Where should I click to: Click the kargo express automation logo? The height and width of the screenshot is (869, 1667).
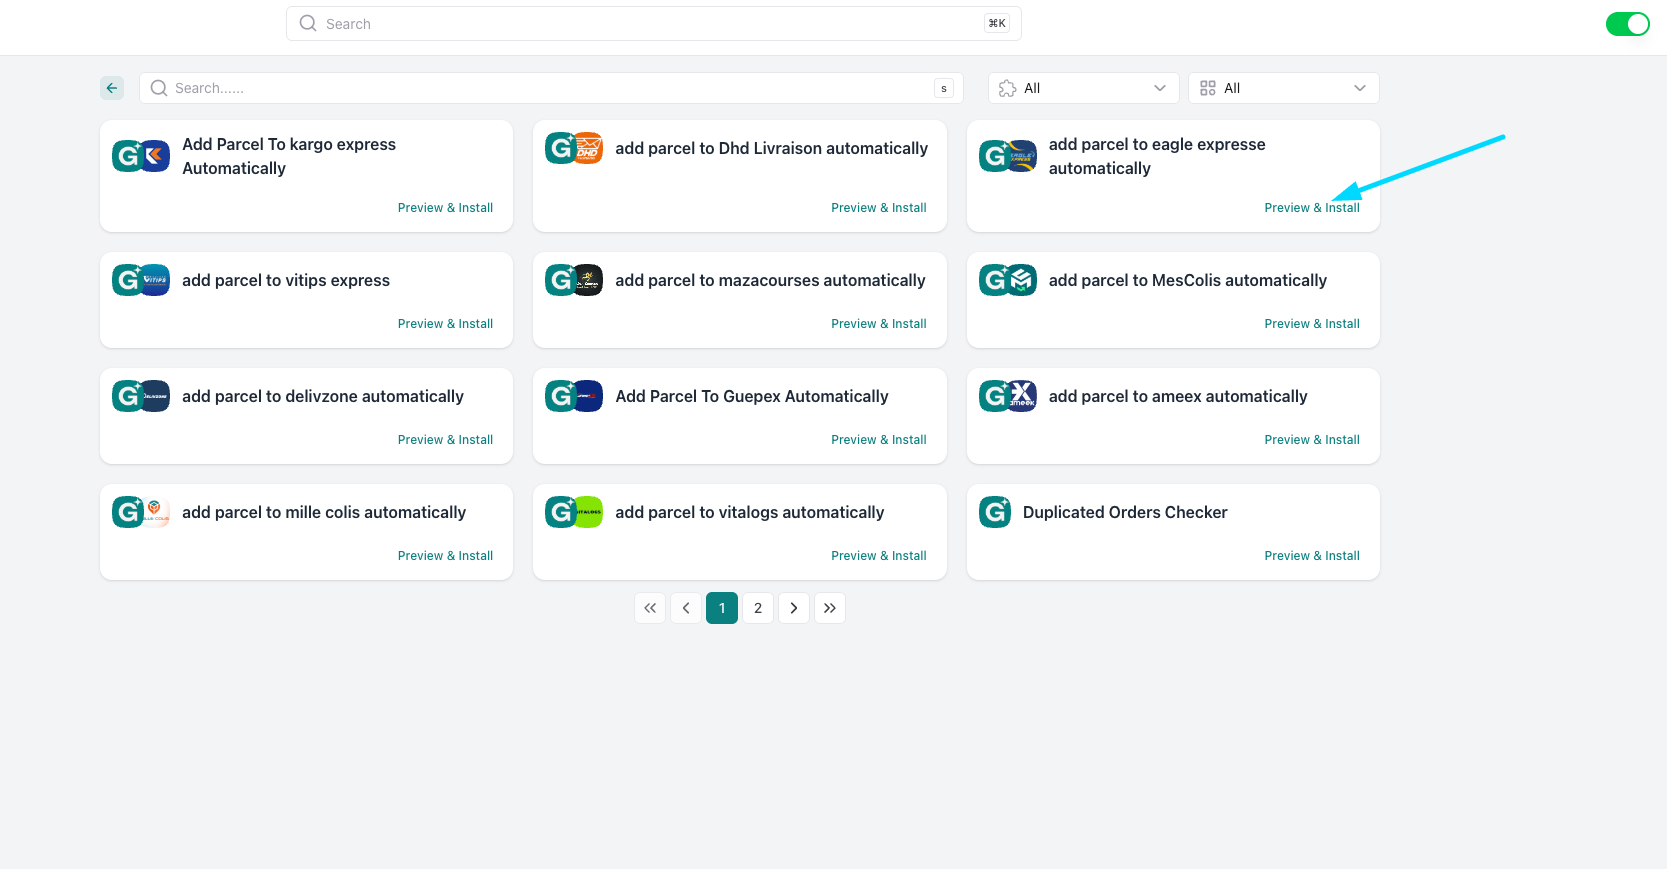click(x=141, y=156)
